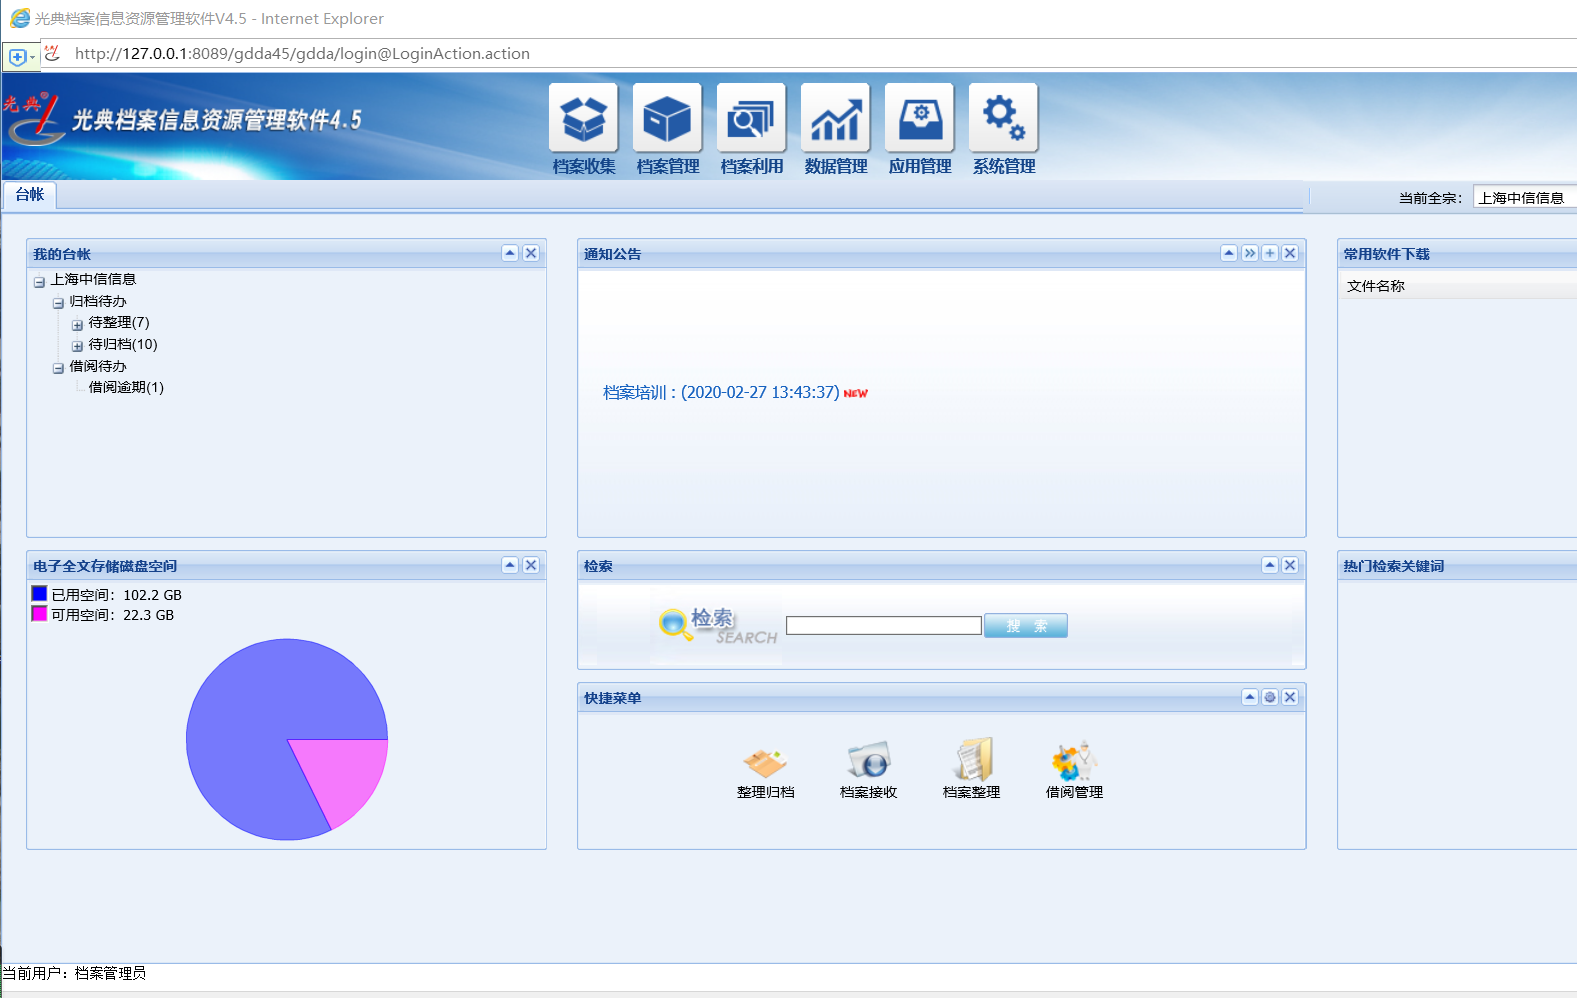1577x998 pixels.
Task: Click the browser address bar URL
Action: tap(302, 54)
